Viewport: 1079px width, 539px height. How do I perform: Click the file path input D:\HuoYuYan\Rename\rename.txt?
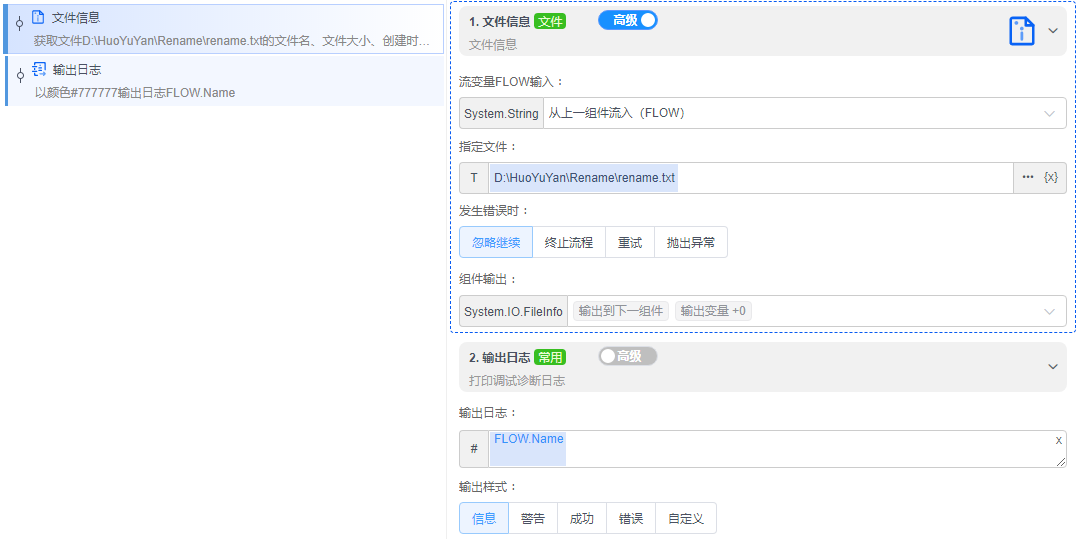[x=751, y=178]
